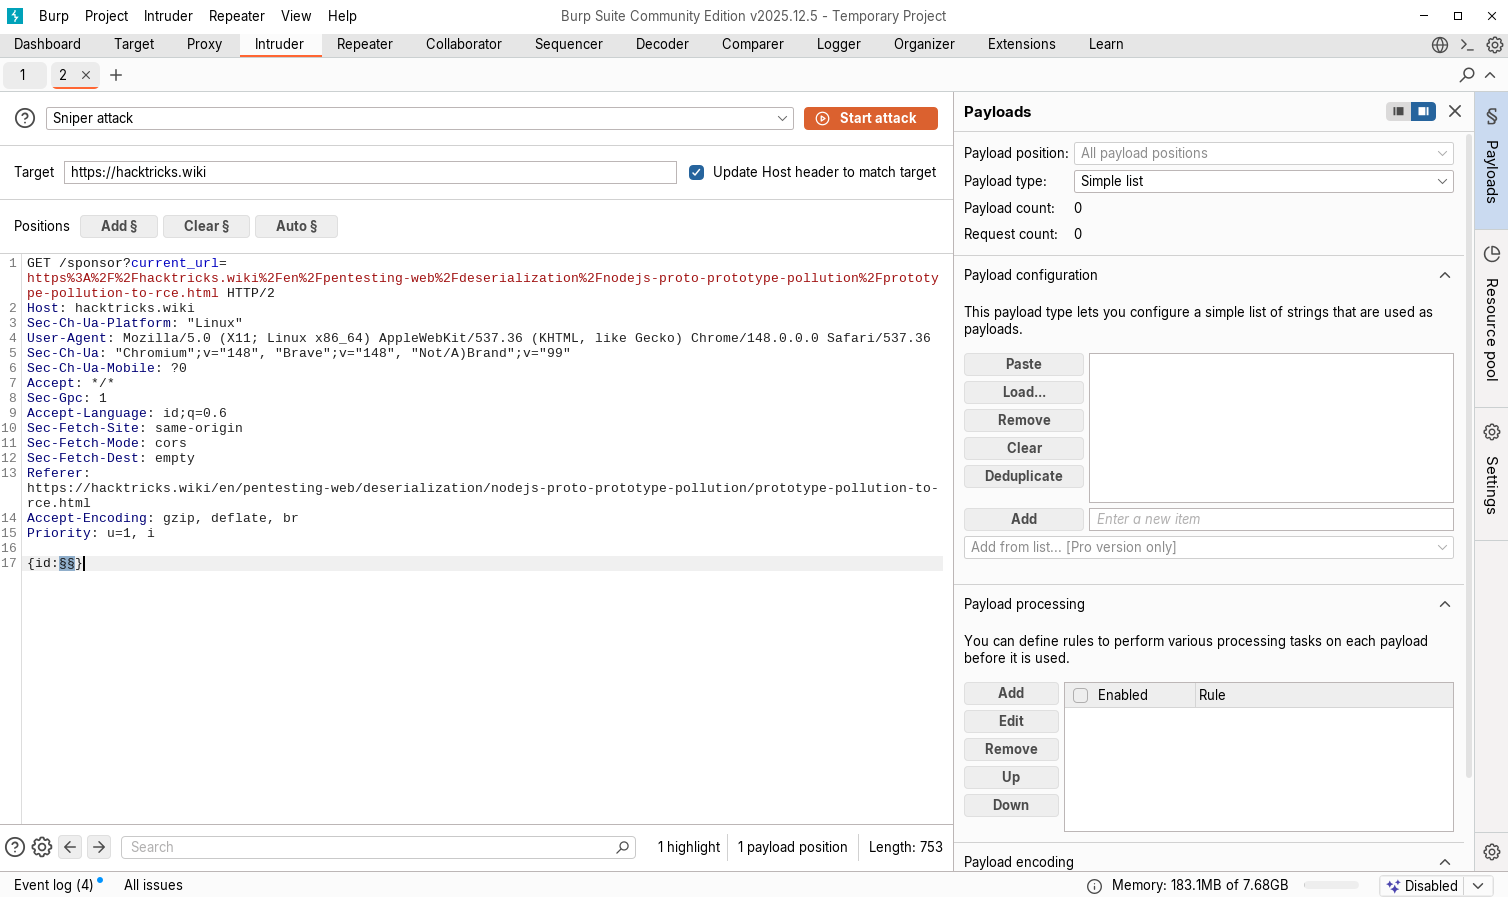Collapse the Payload processing section
The image size is (1508, 897).
click(x=1445, y=604)
